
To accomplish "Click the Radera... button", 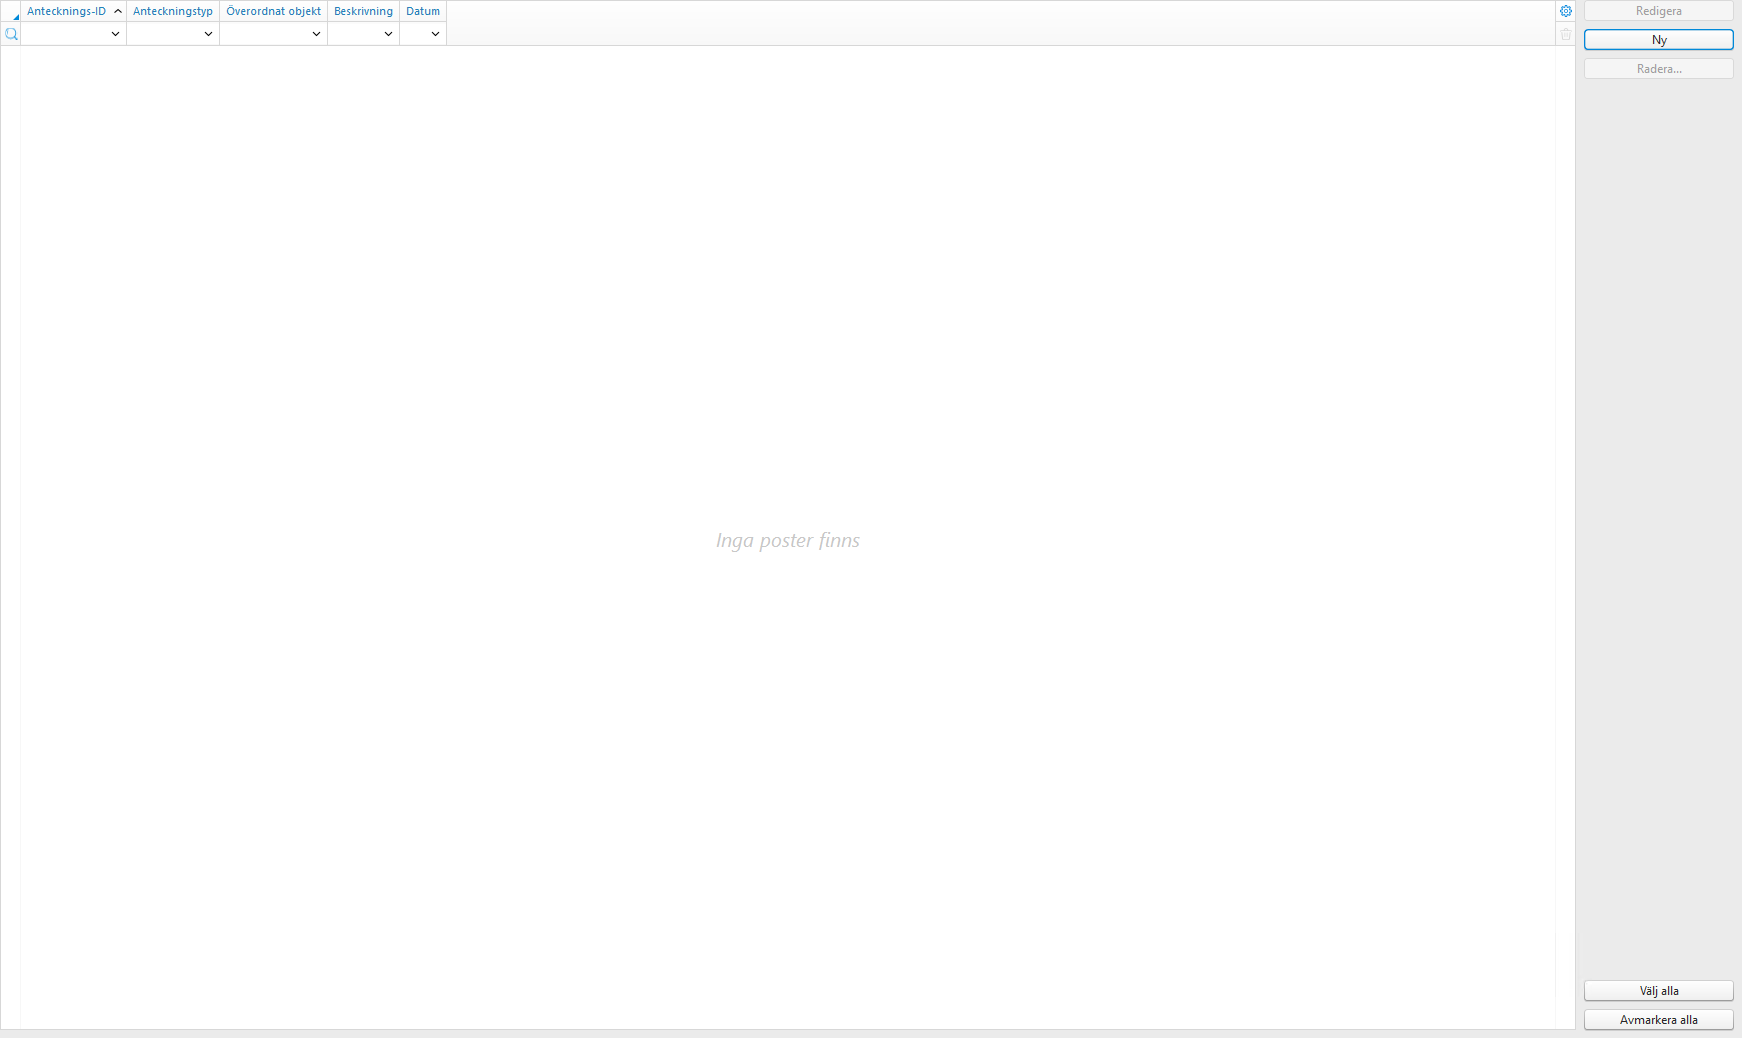I will [1658, 68].
